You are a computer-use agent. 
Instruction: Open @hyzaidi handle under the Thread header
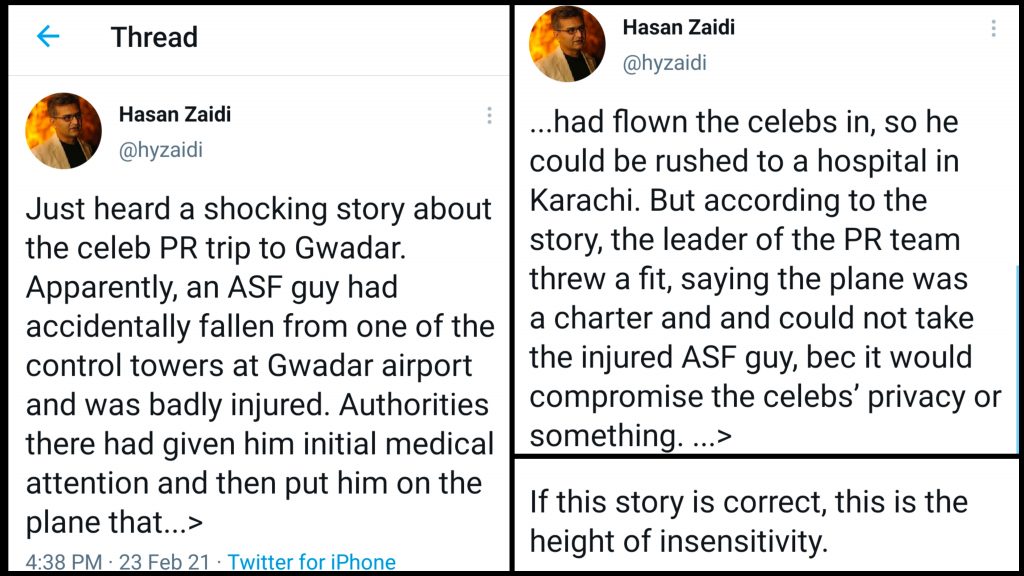coord(160,150)
